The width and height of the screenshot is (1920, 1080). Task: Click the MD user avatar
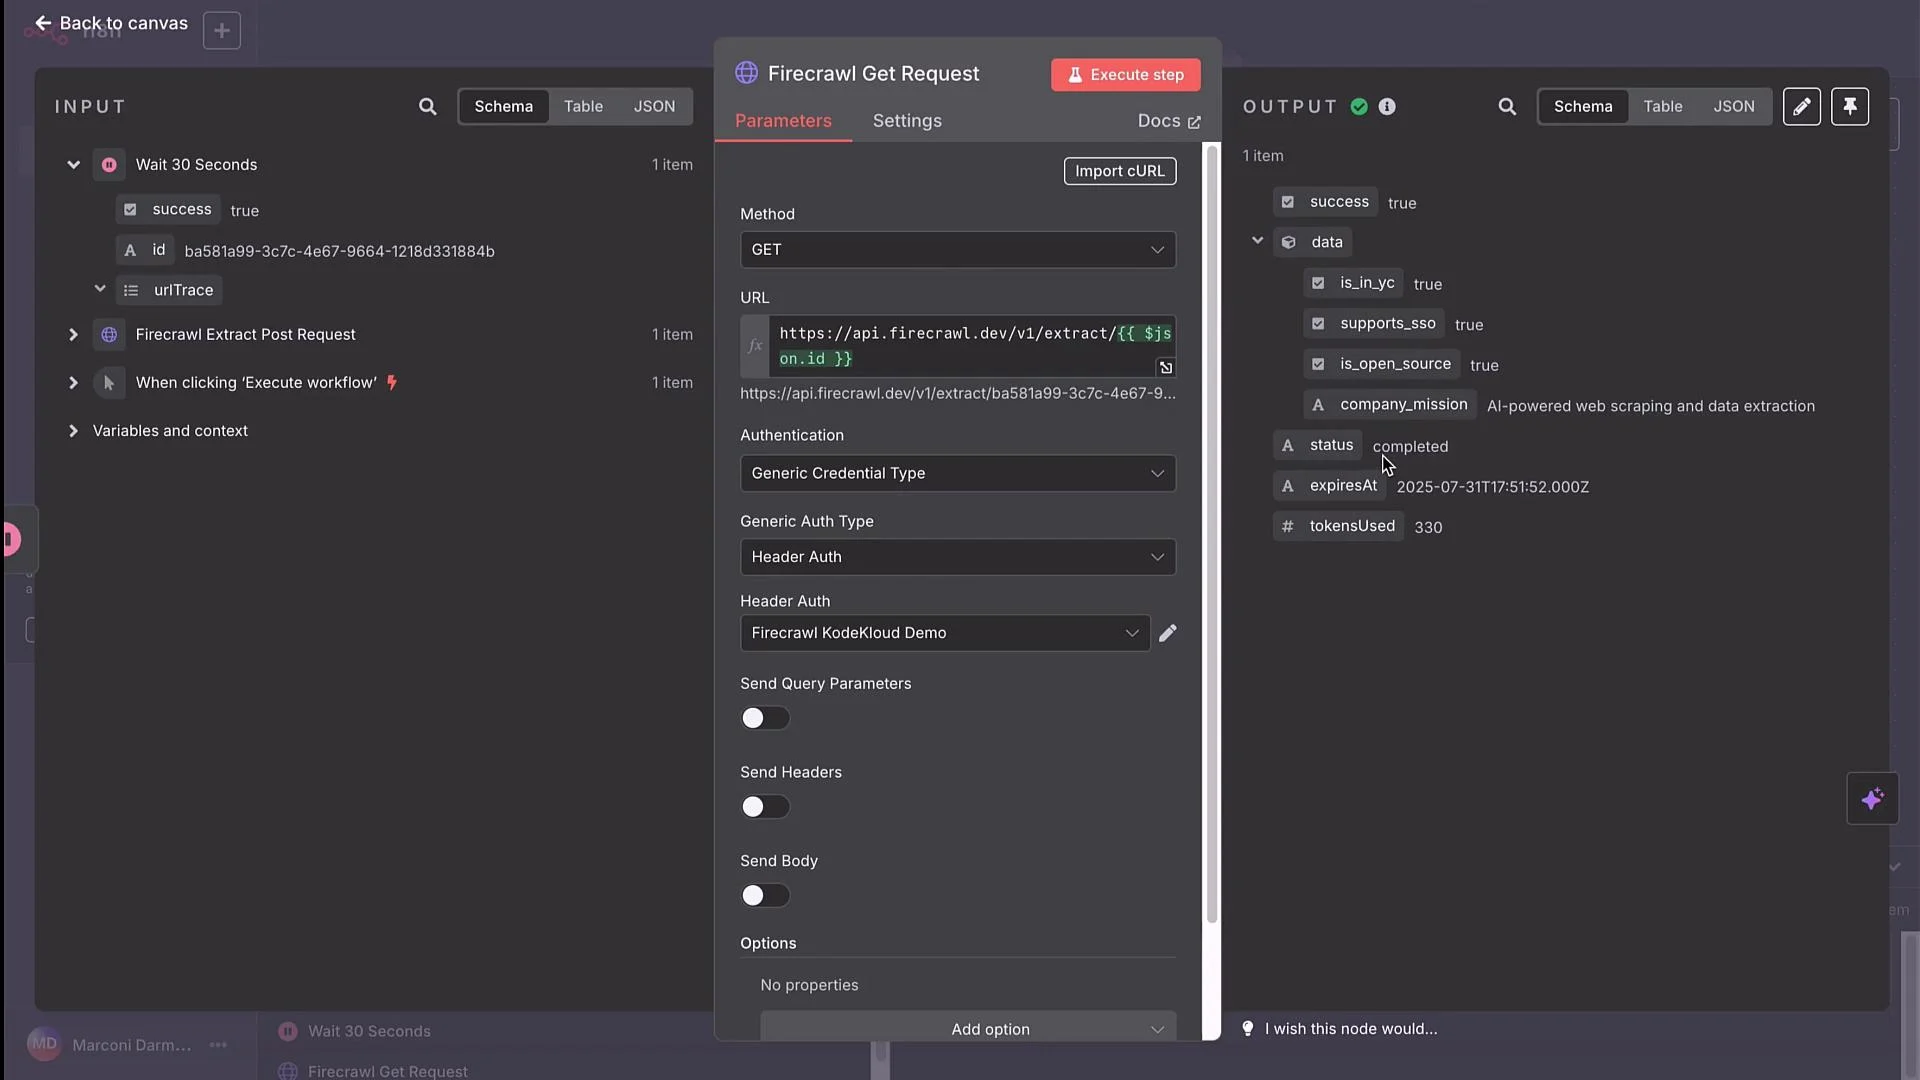click(44, 1044)
